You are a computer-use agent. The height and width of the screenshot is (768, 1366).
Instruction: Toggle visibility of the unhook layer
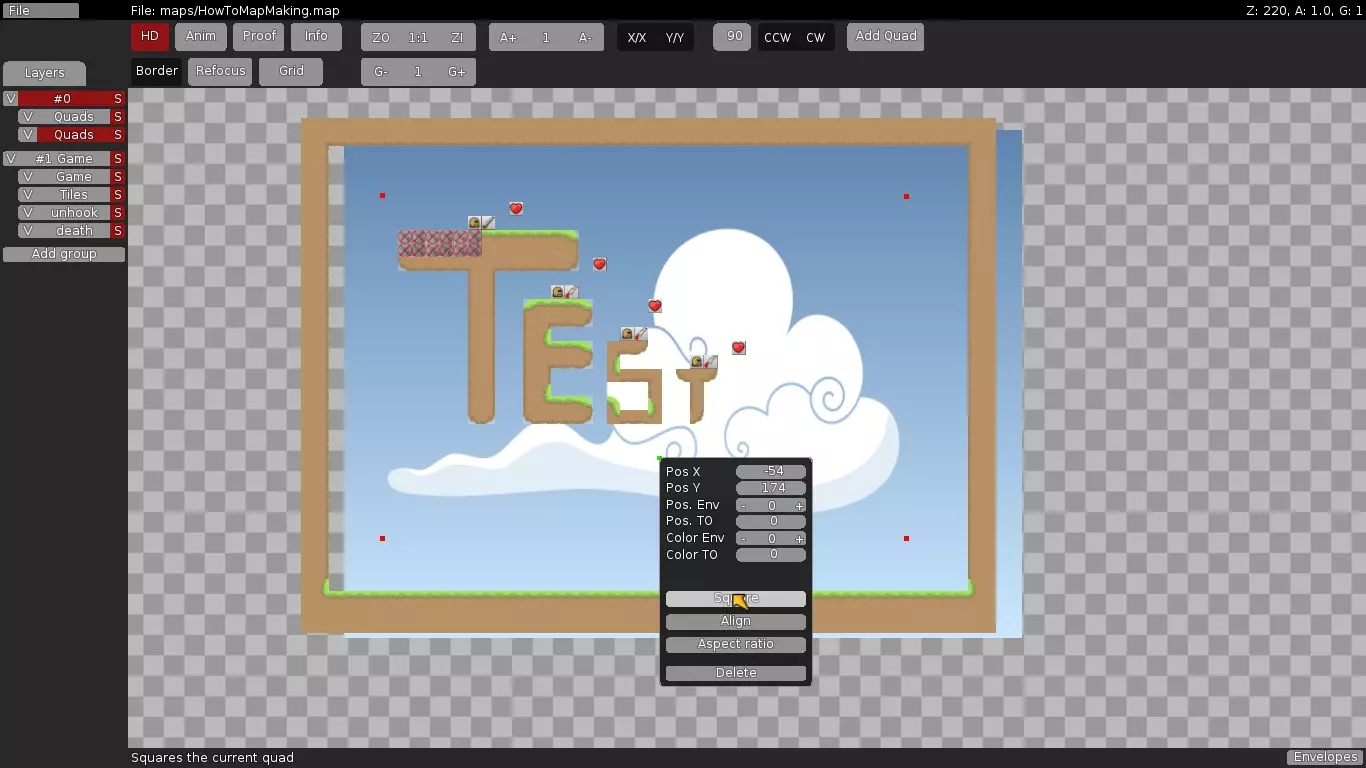click(28, 213)
